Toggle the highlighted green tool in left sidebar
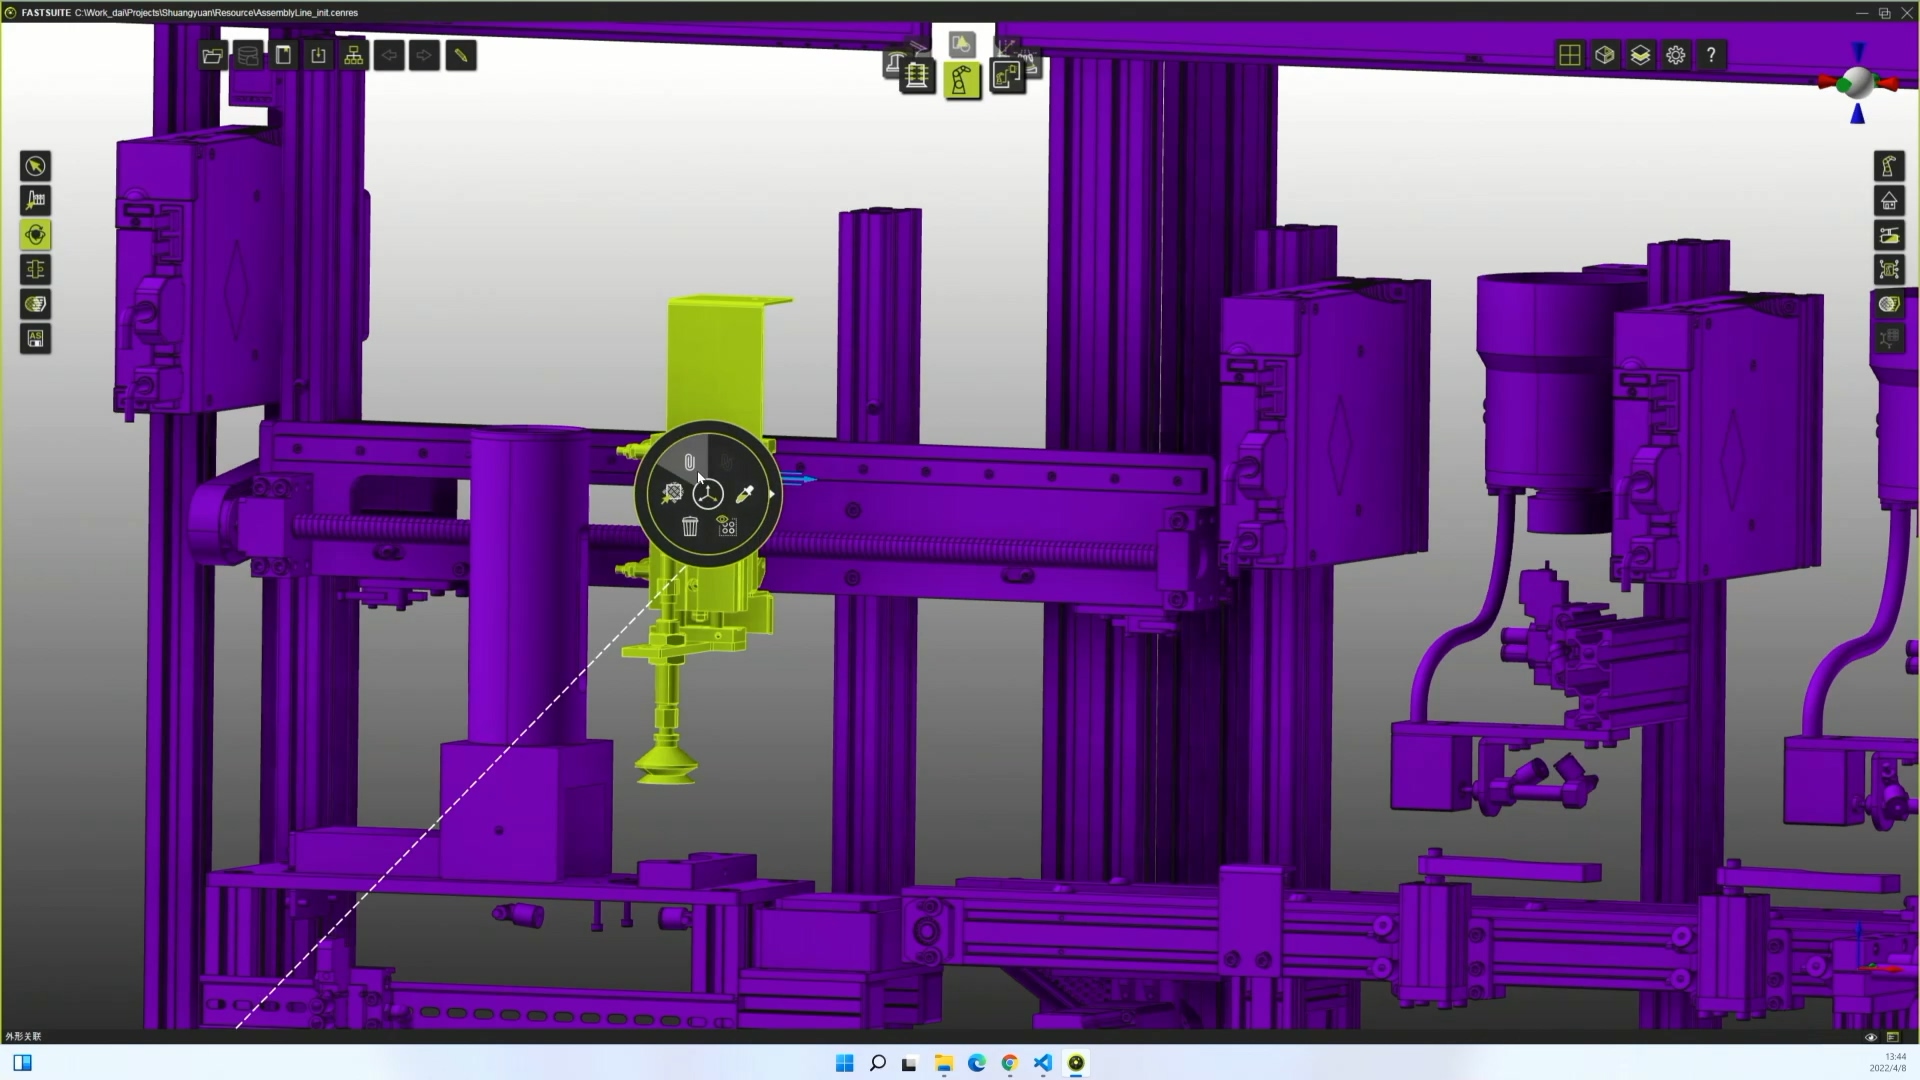 tap(36, 235)
